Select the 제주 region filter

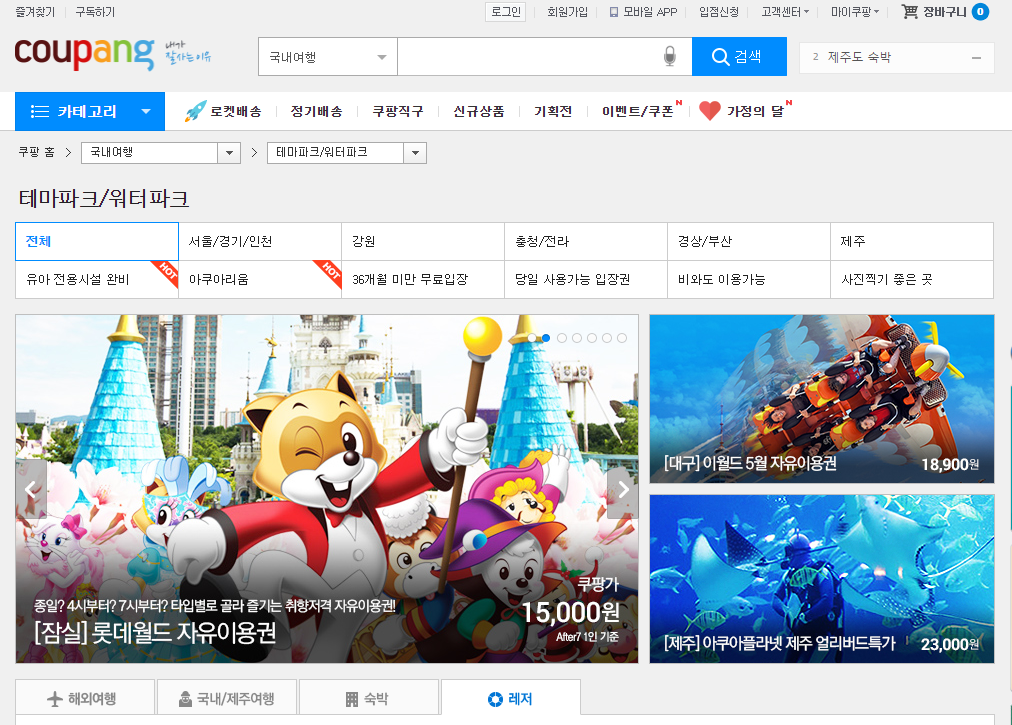[x=912, y=241]
